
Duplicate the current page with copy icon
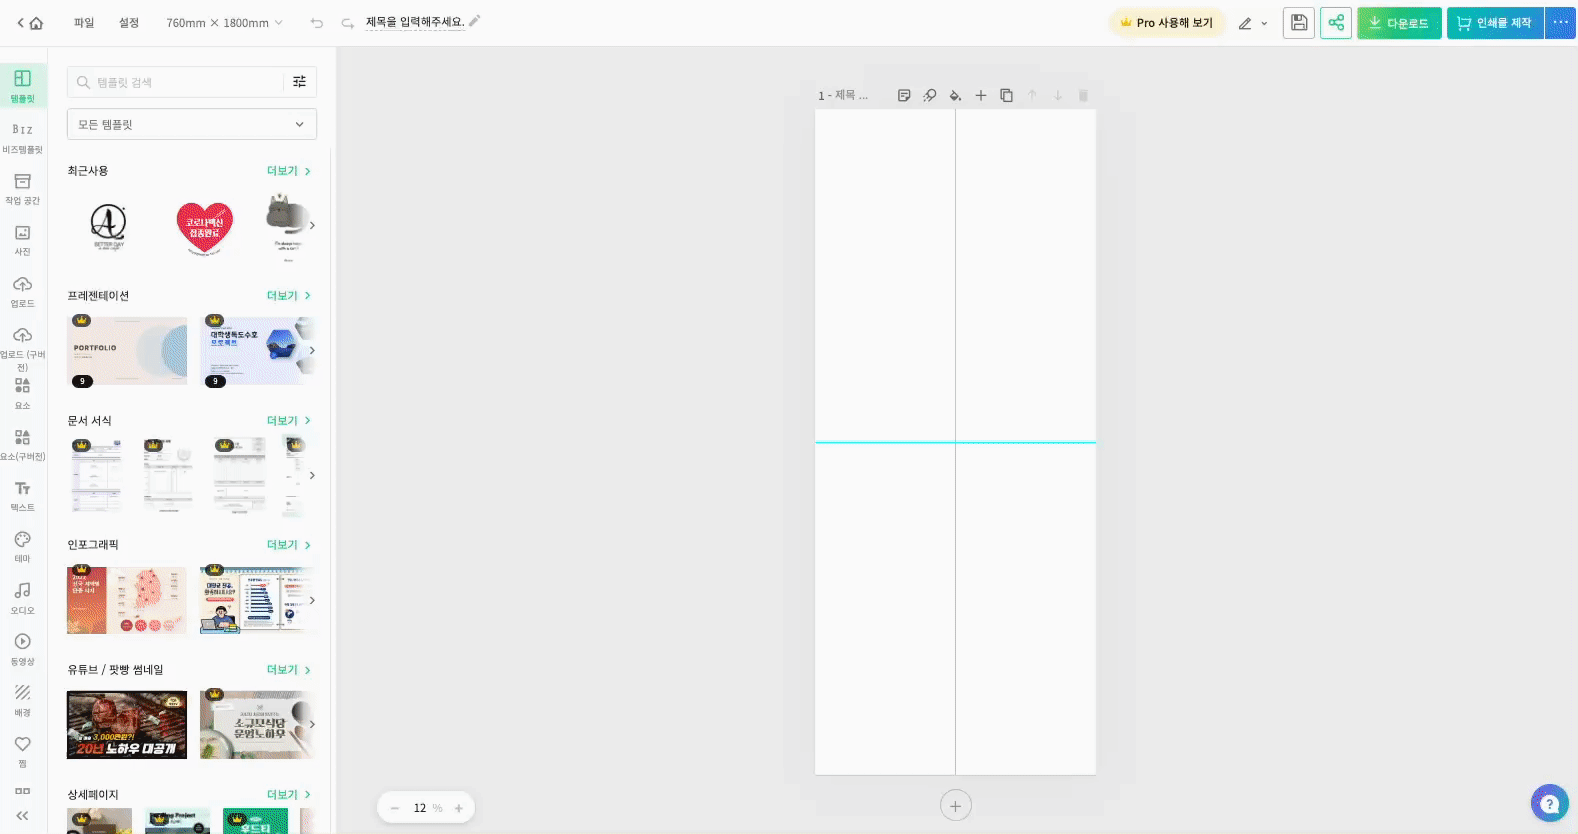point(1006,96)
